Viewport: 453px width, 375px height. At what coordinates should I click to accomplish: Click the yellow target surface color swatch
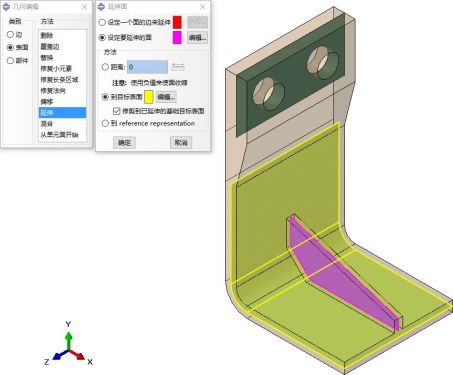(149, 97)
